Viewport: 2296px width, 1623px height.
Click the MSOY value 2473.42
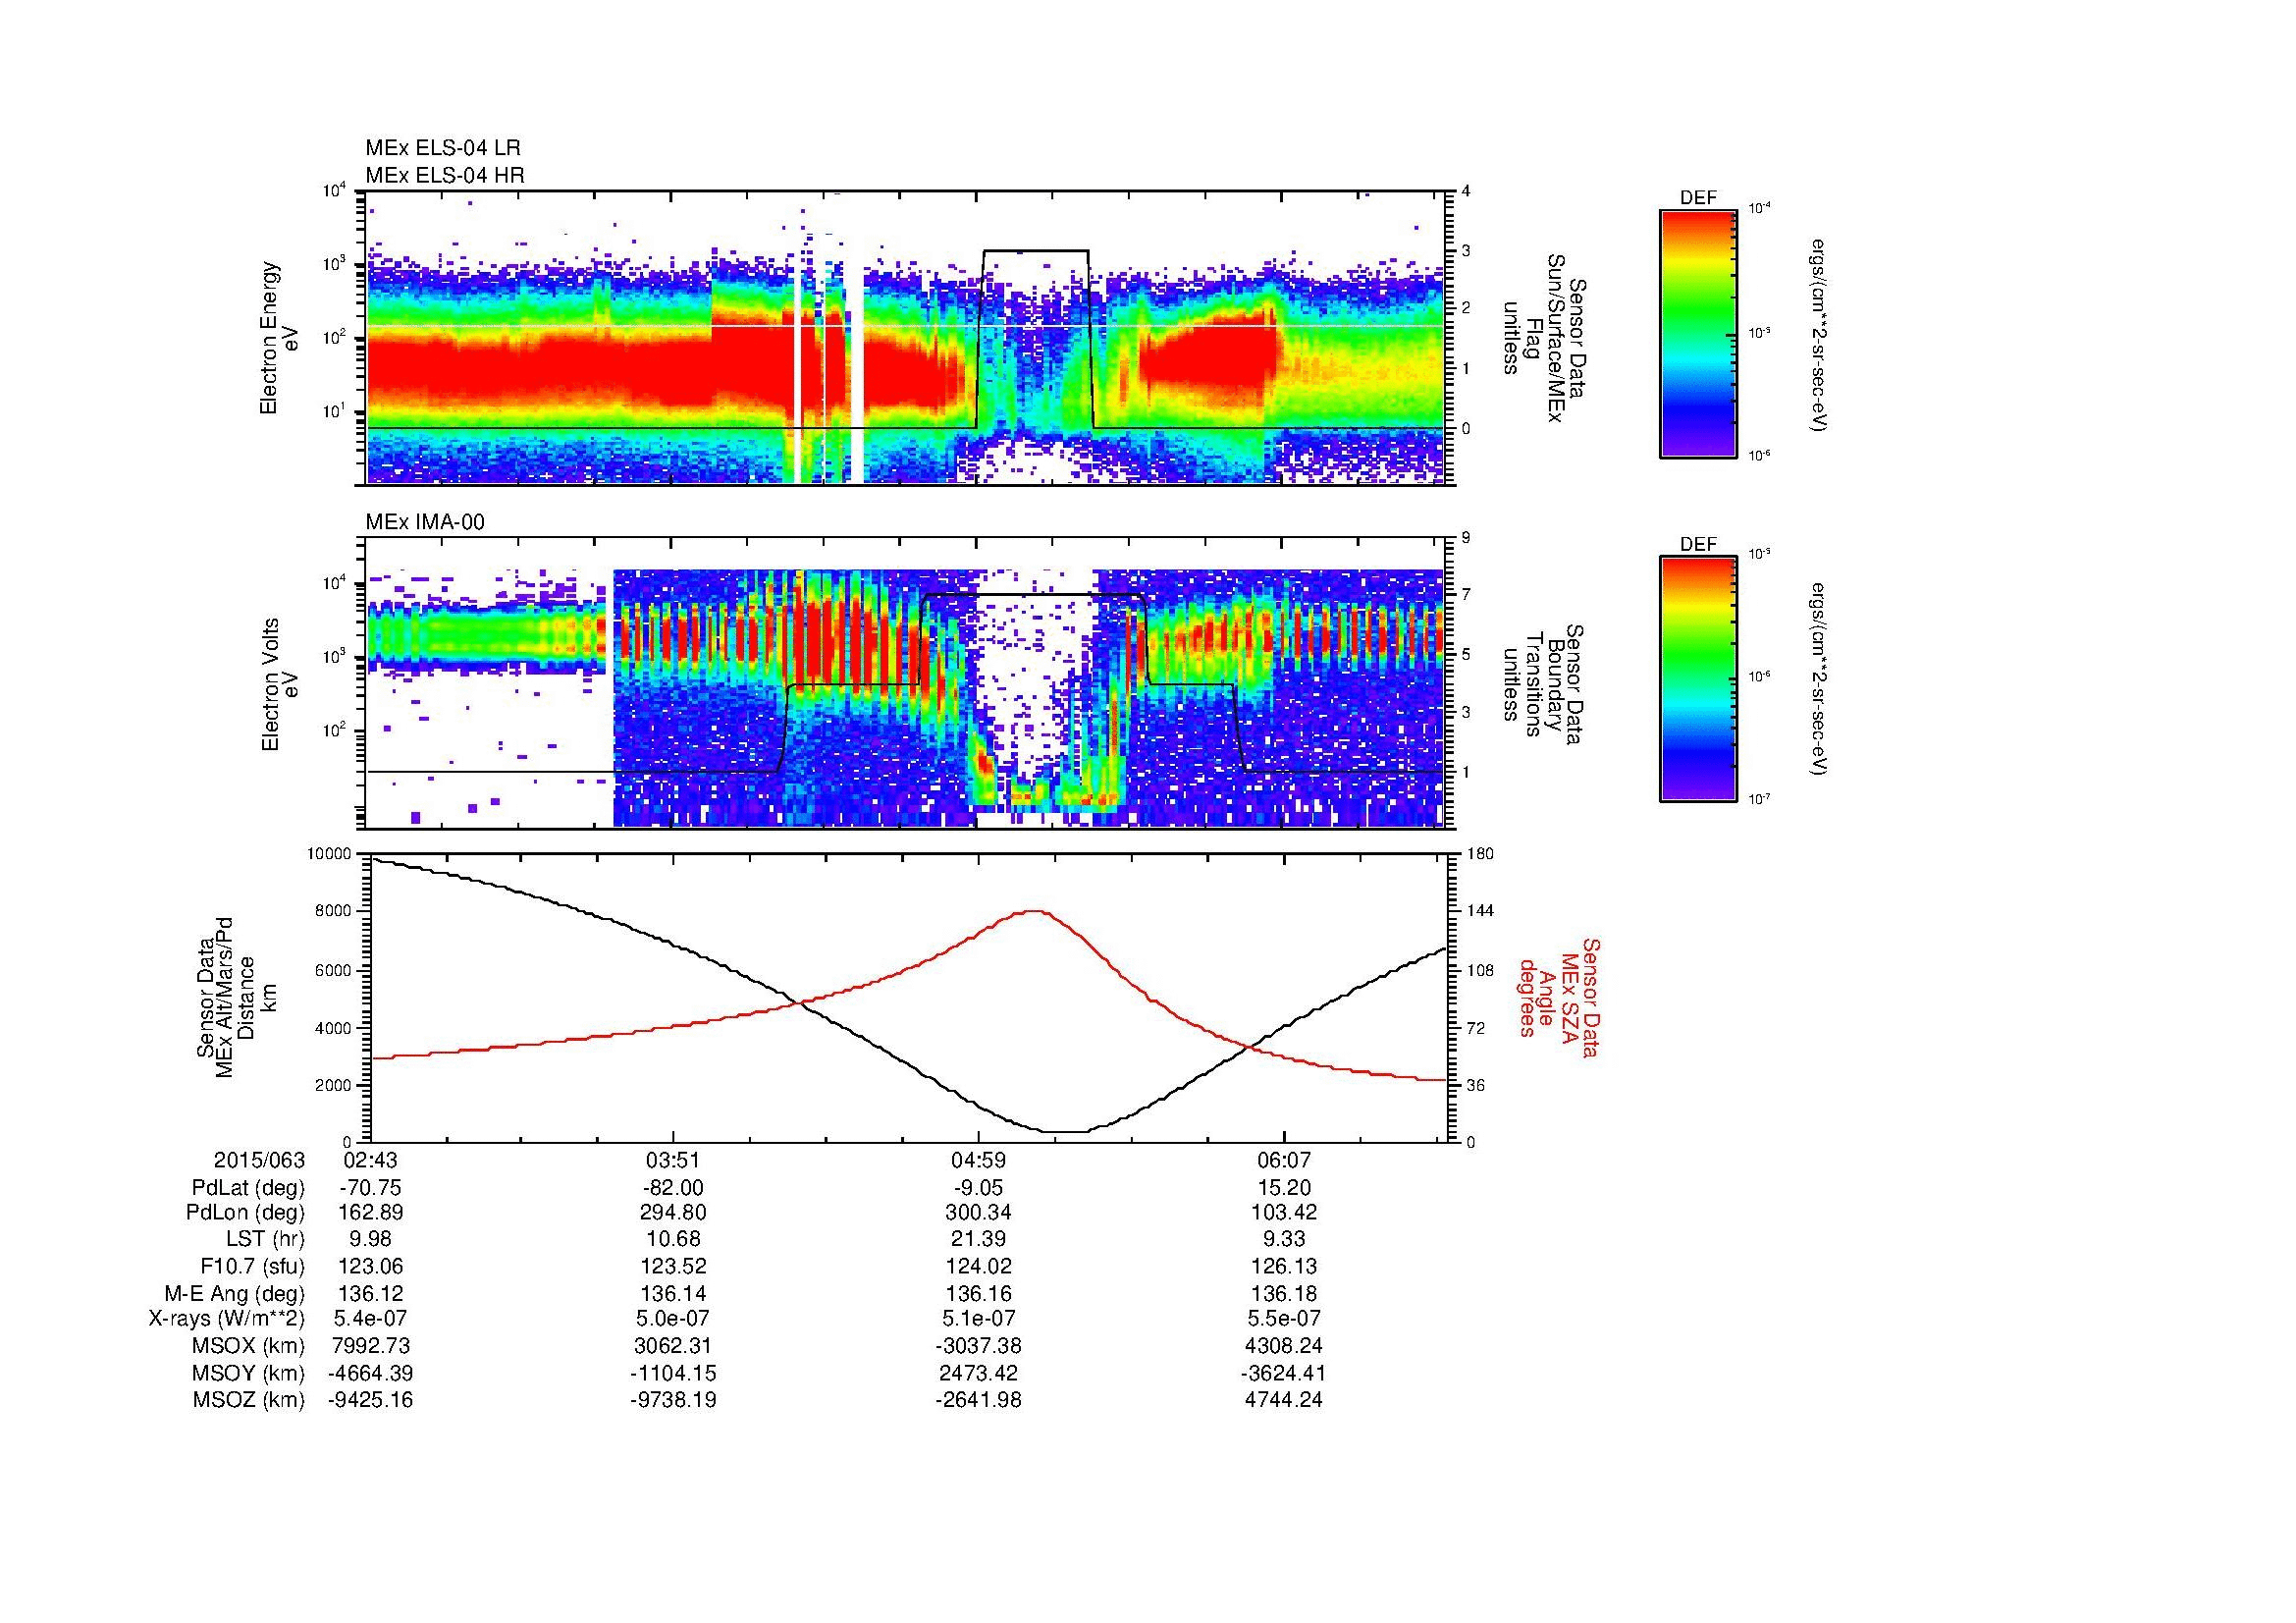[978, 1373]
